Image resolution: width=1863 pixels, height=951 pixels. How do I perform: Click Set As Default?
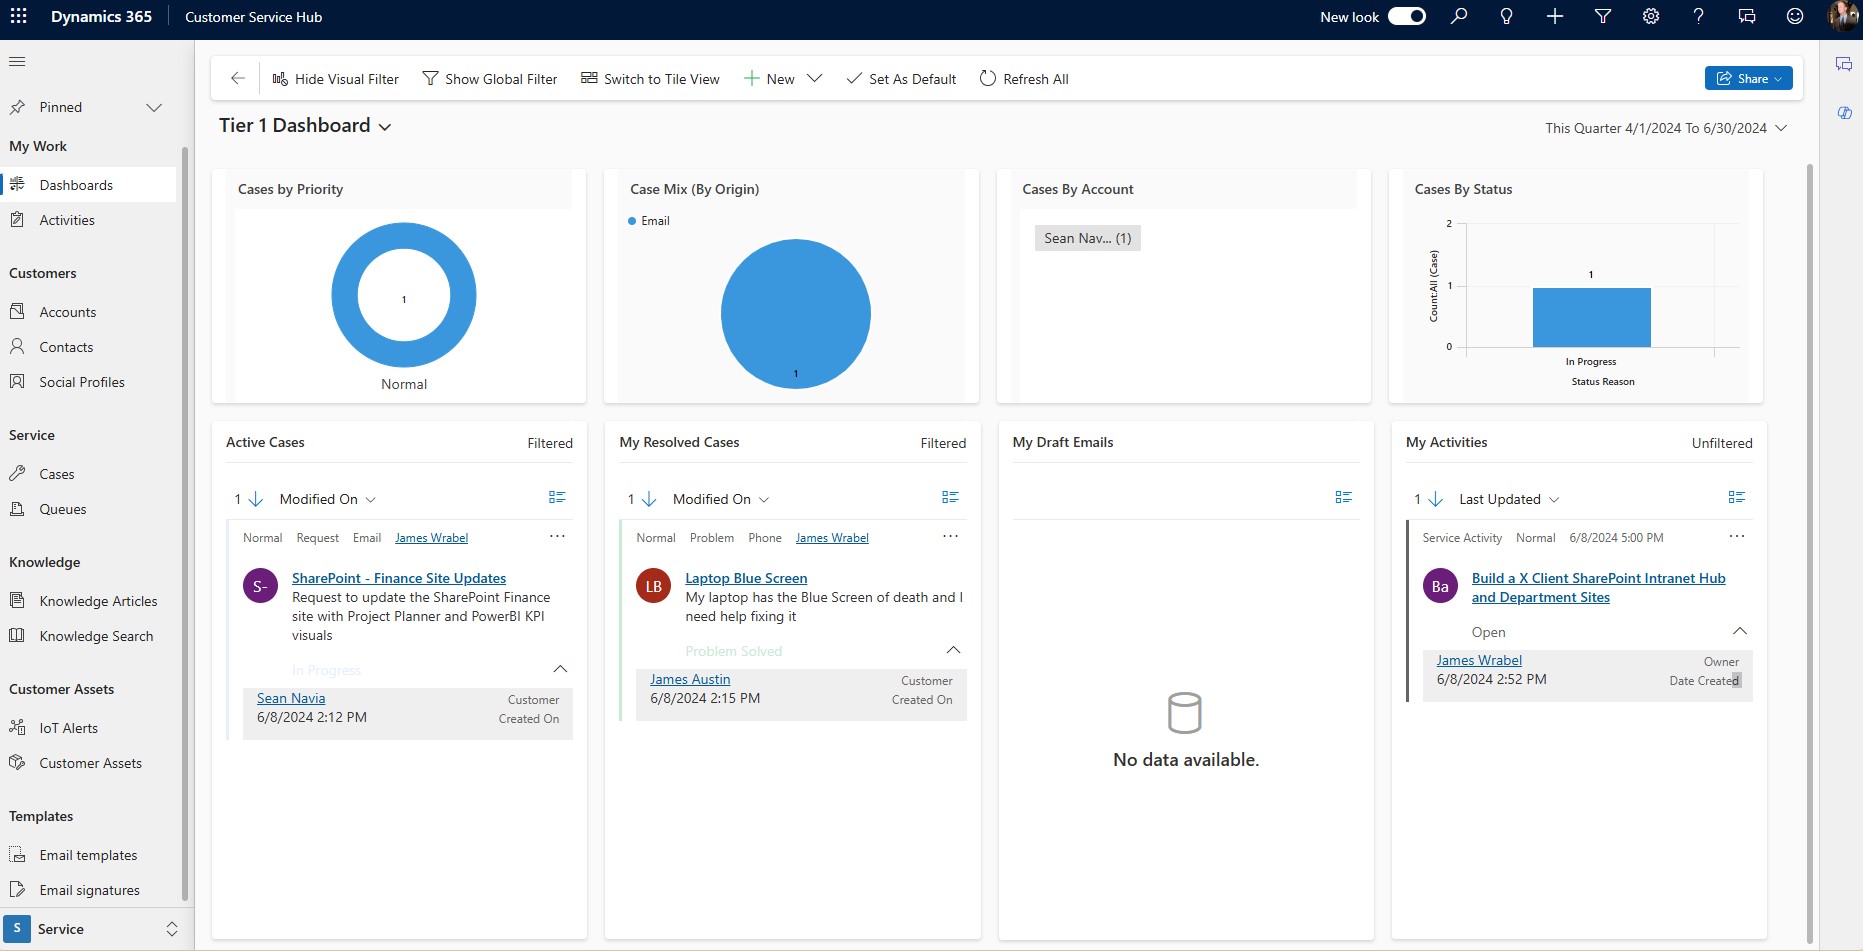pyautogui.click(x=901, y=79)
